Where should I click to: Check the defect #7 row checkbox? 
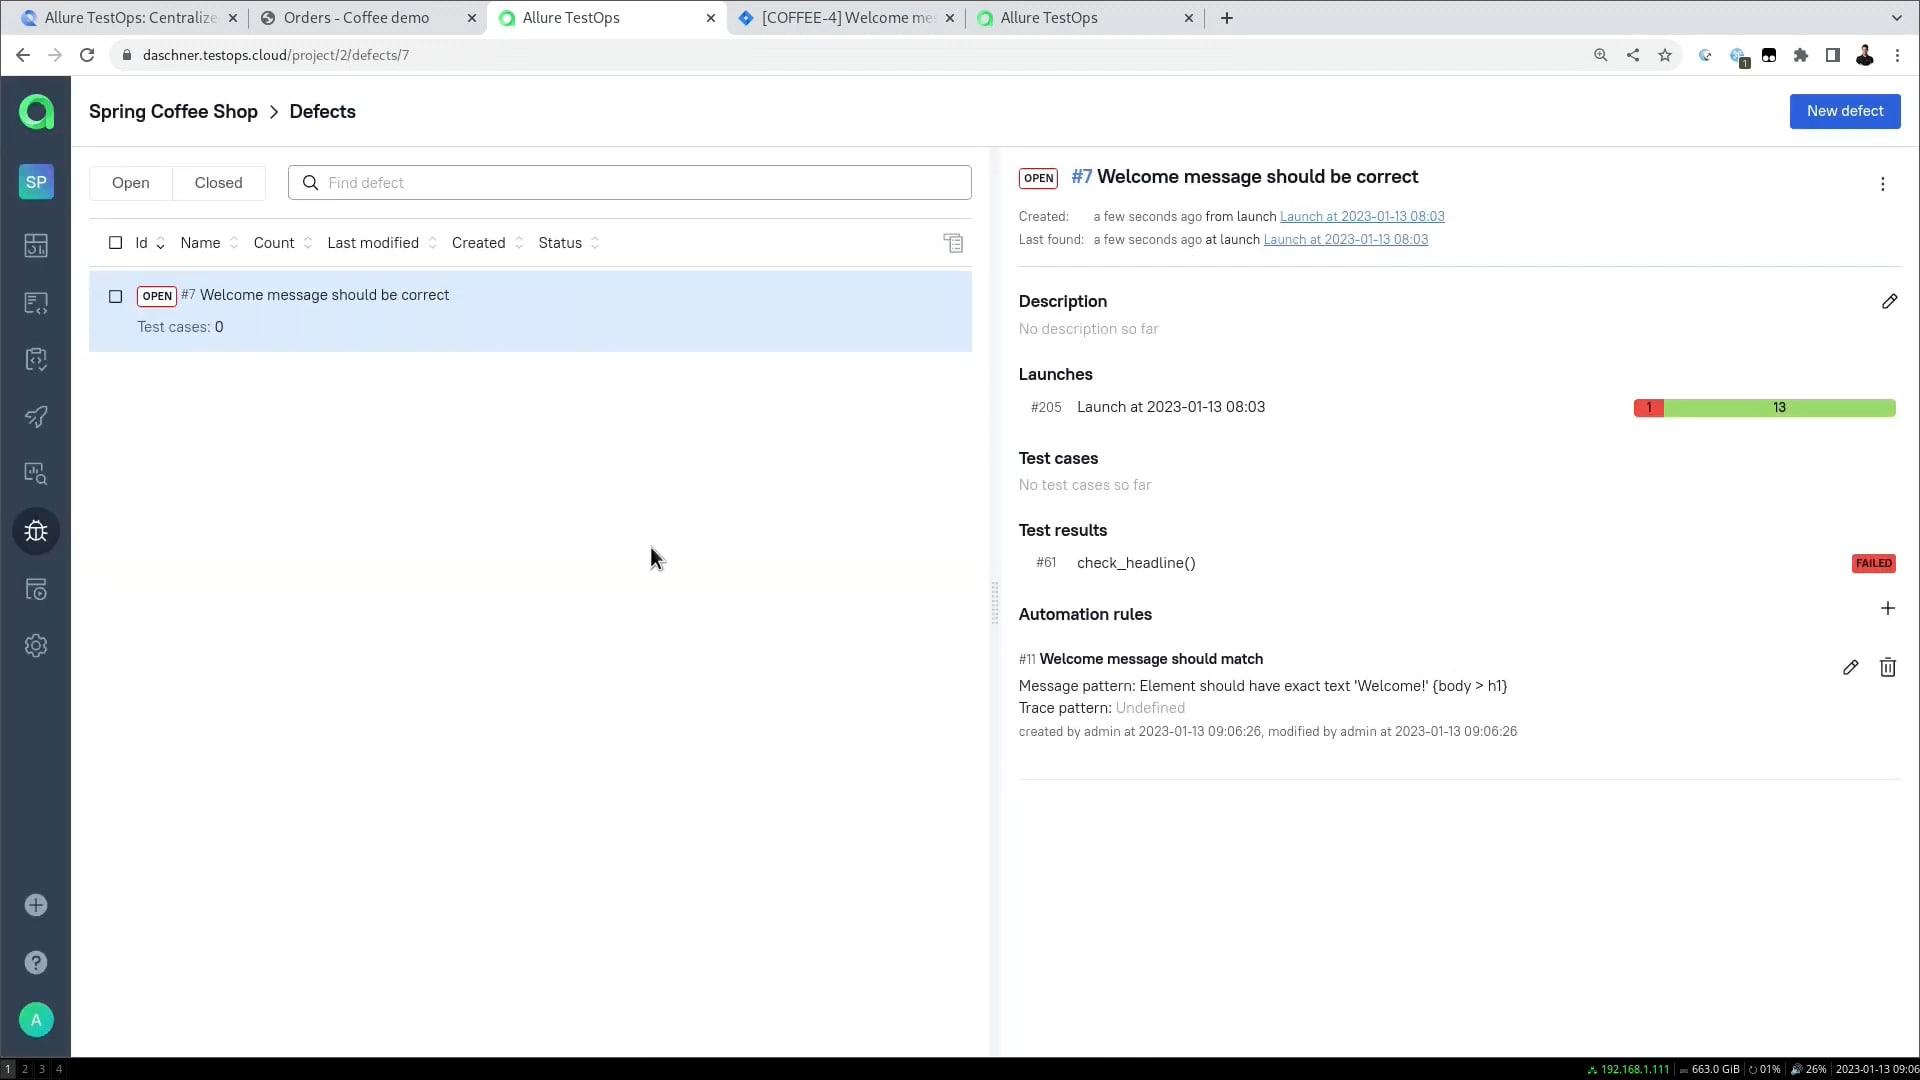click(x=116, y=296)
